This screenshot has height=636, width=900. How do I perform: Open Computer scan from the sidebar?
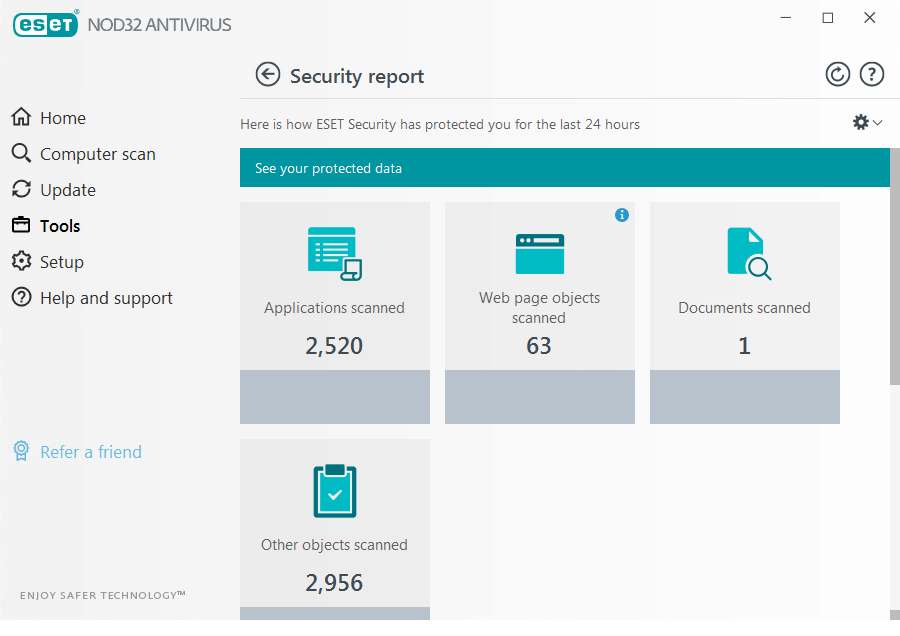click(x=21, y=153)
